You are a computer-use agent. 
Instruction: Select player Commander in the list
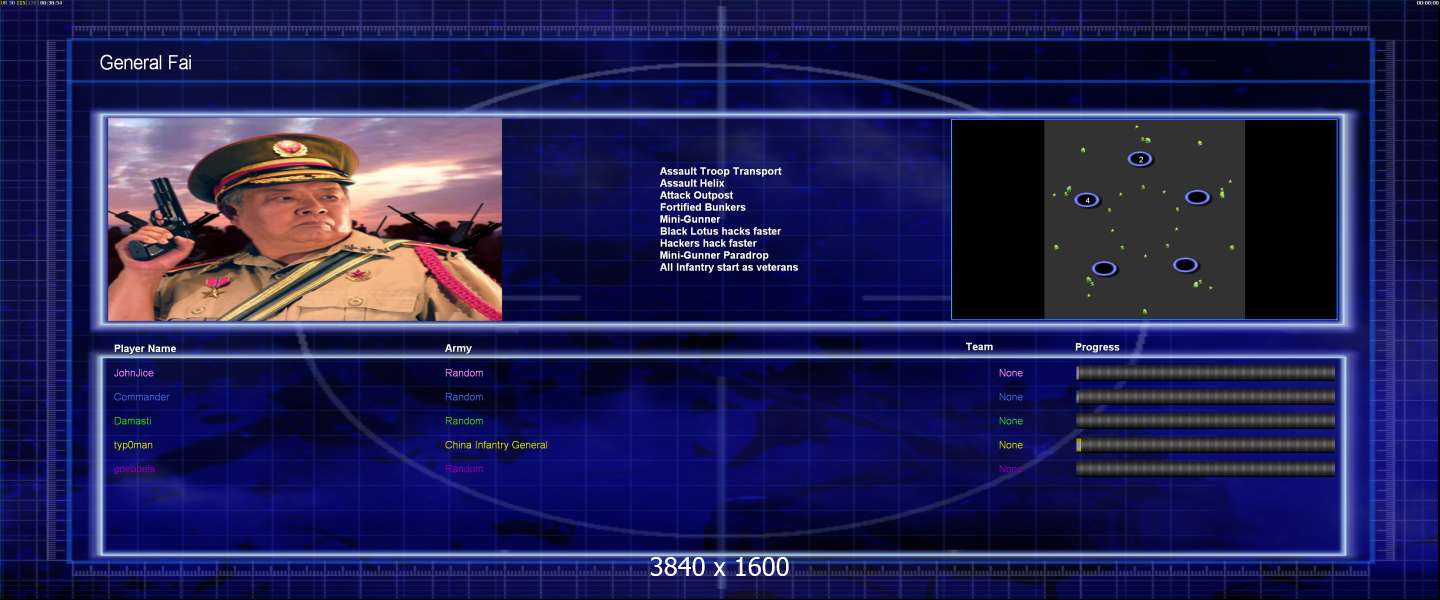coord(141,397)
